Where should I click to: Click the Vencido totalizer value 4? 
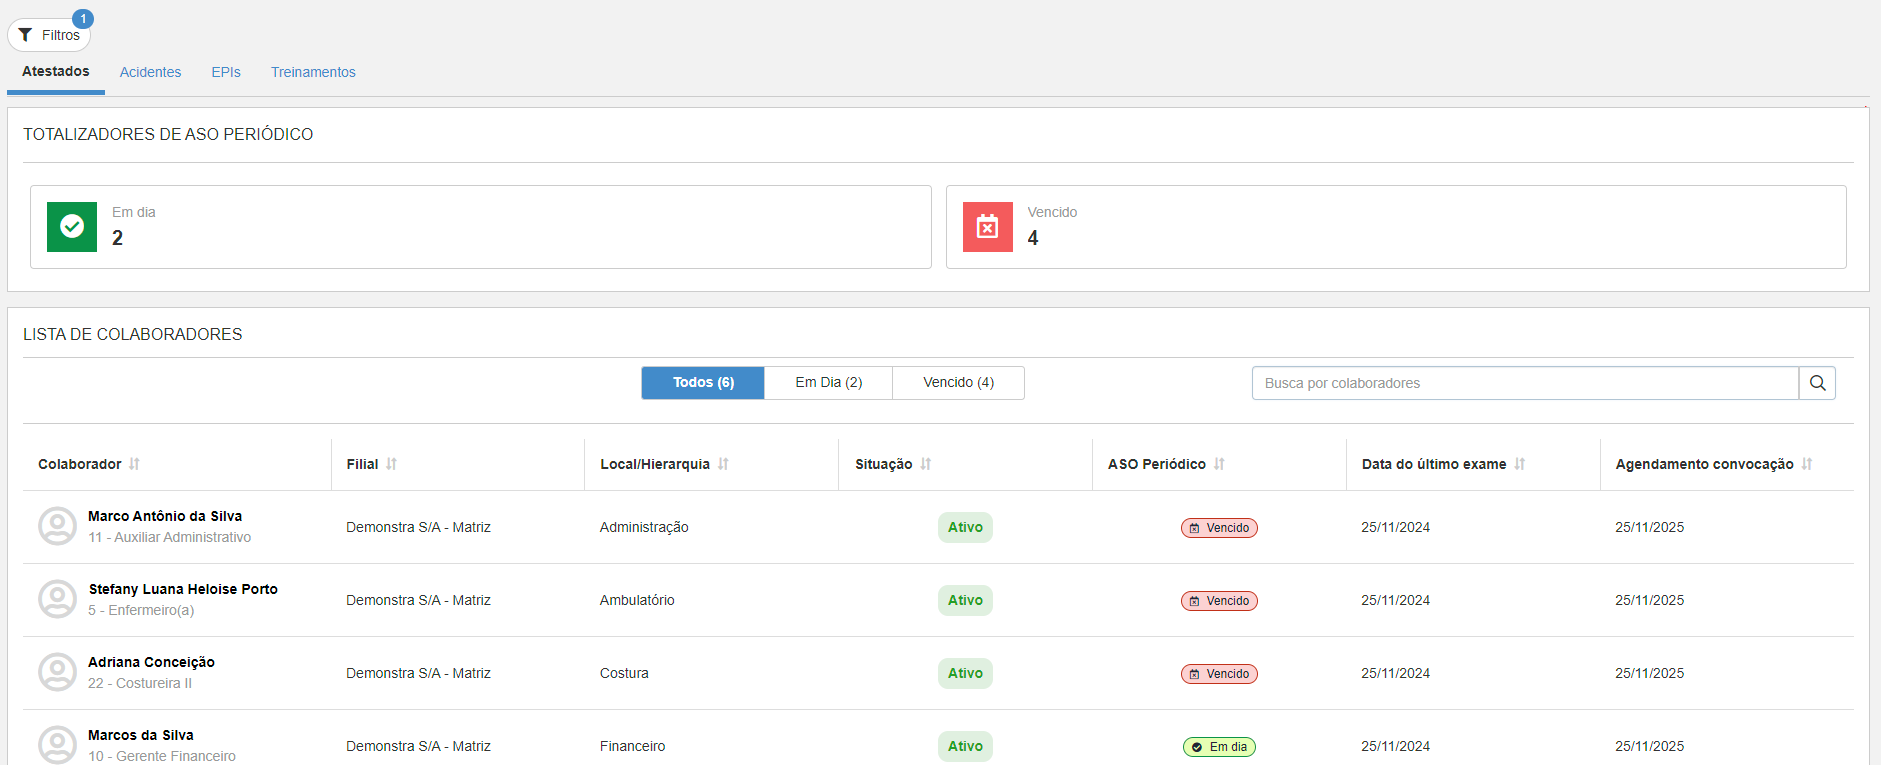(1033, 238)
